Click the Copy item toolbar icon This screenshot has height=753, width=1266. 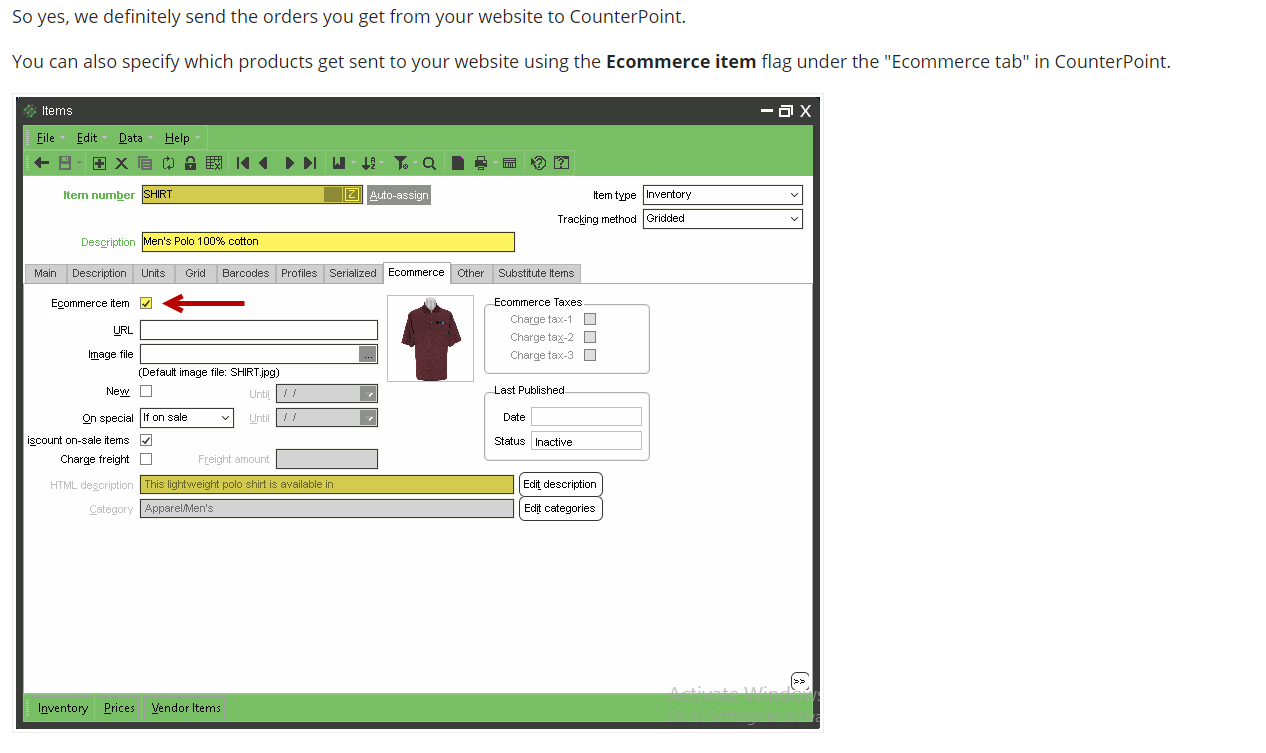(x=145, y=163)
